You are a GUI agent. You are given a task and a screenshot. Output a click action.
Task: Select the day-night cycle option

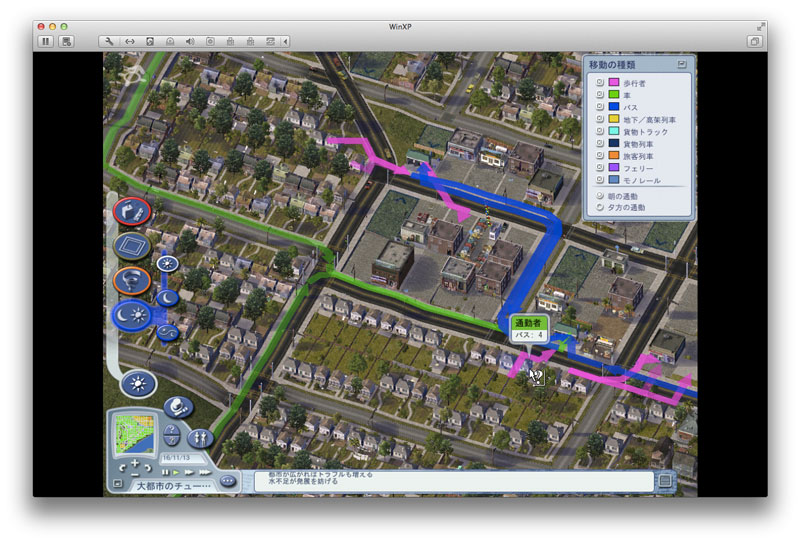[x=167, y=333]
